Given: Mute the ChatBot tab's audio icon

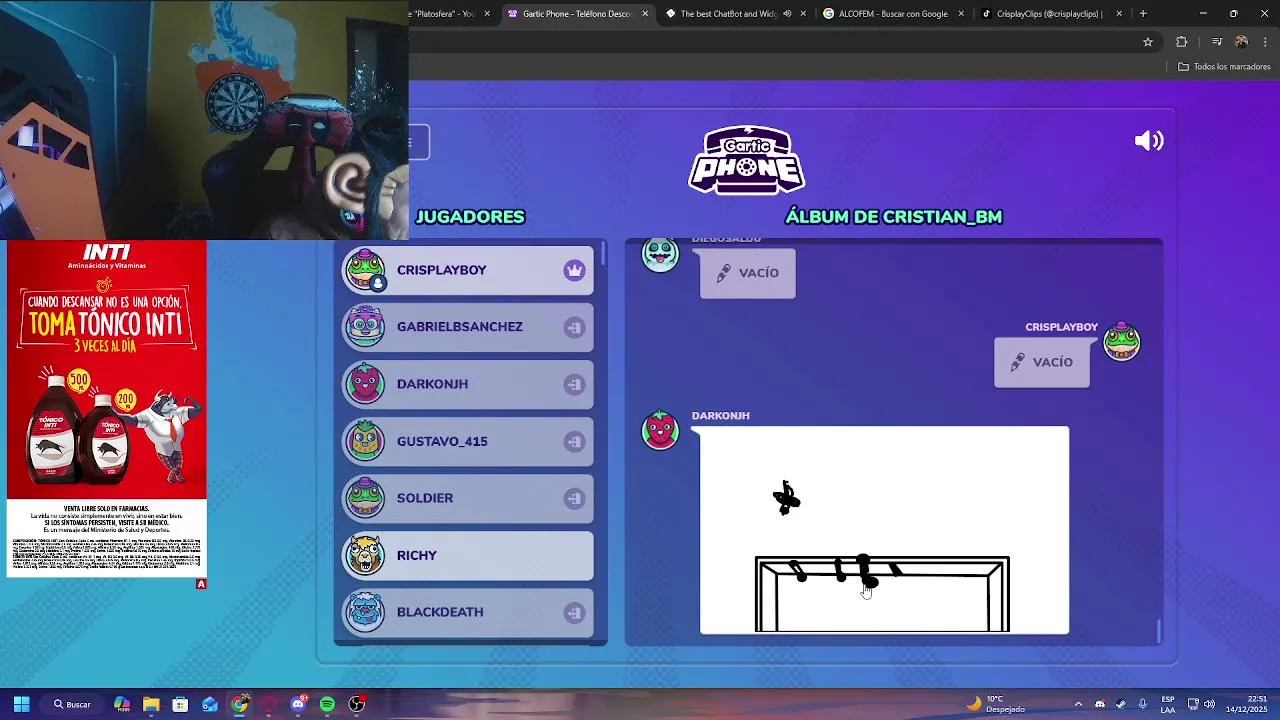Looking at the screenshot, I should coord(787,14).
